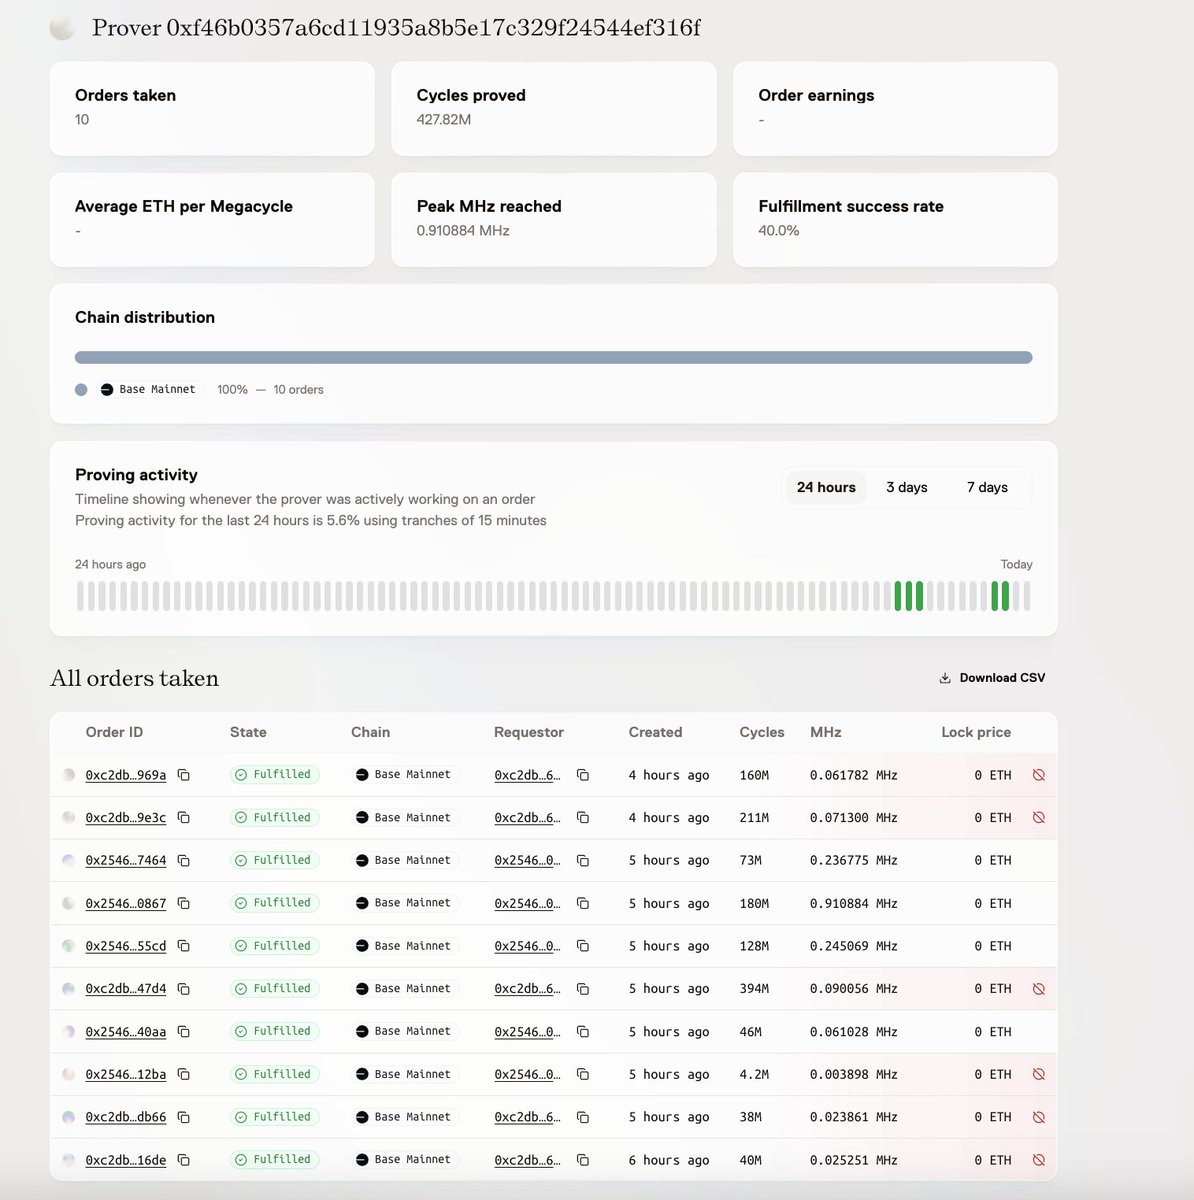Open order 0xc2db…969a details
Viewport: 1194px width, 1200px height.
[126, 775]
